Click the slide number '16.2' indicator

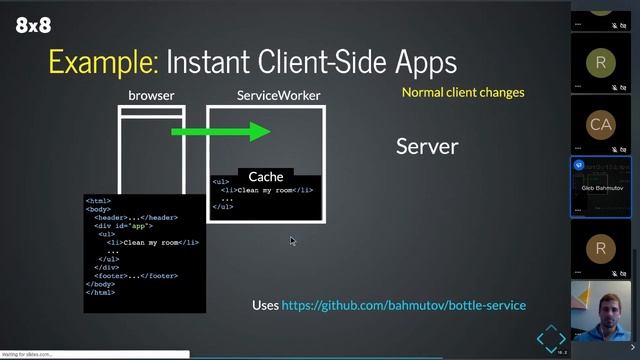pyautogui.click(x=562, y=353)
